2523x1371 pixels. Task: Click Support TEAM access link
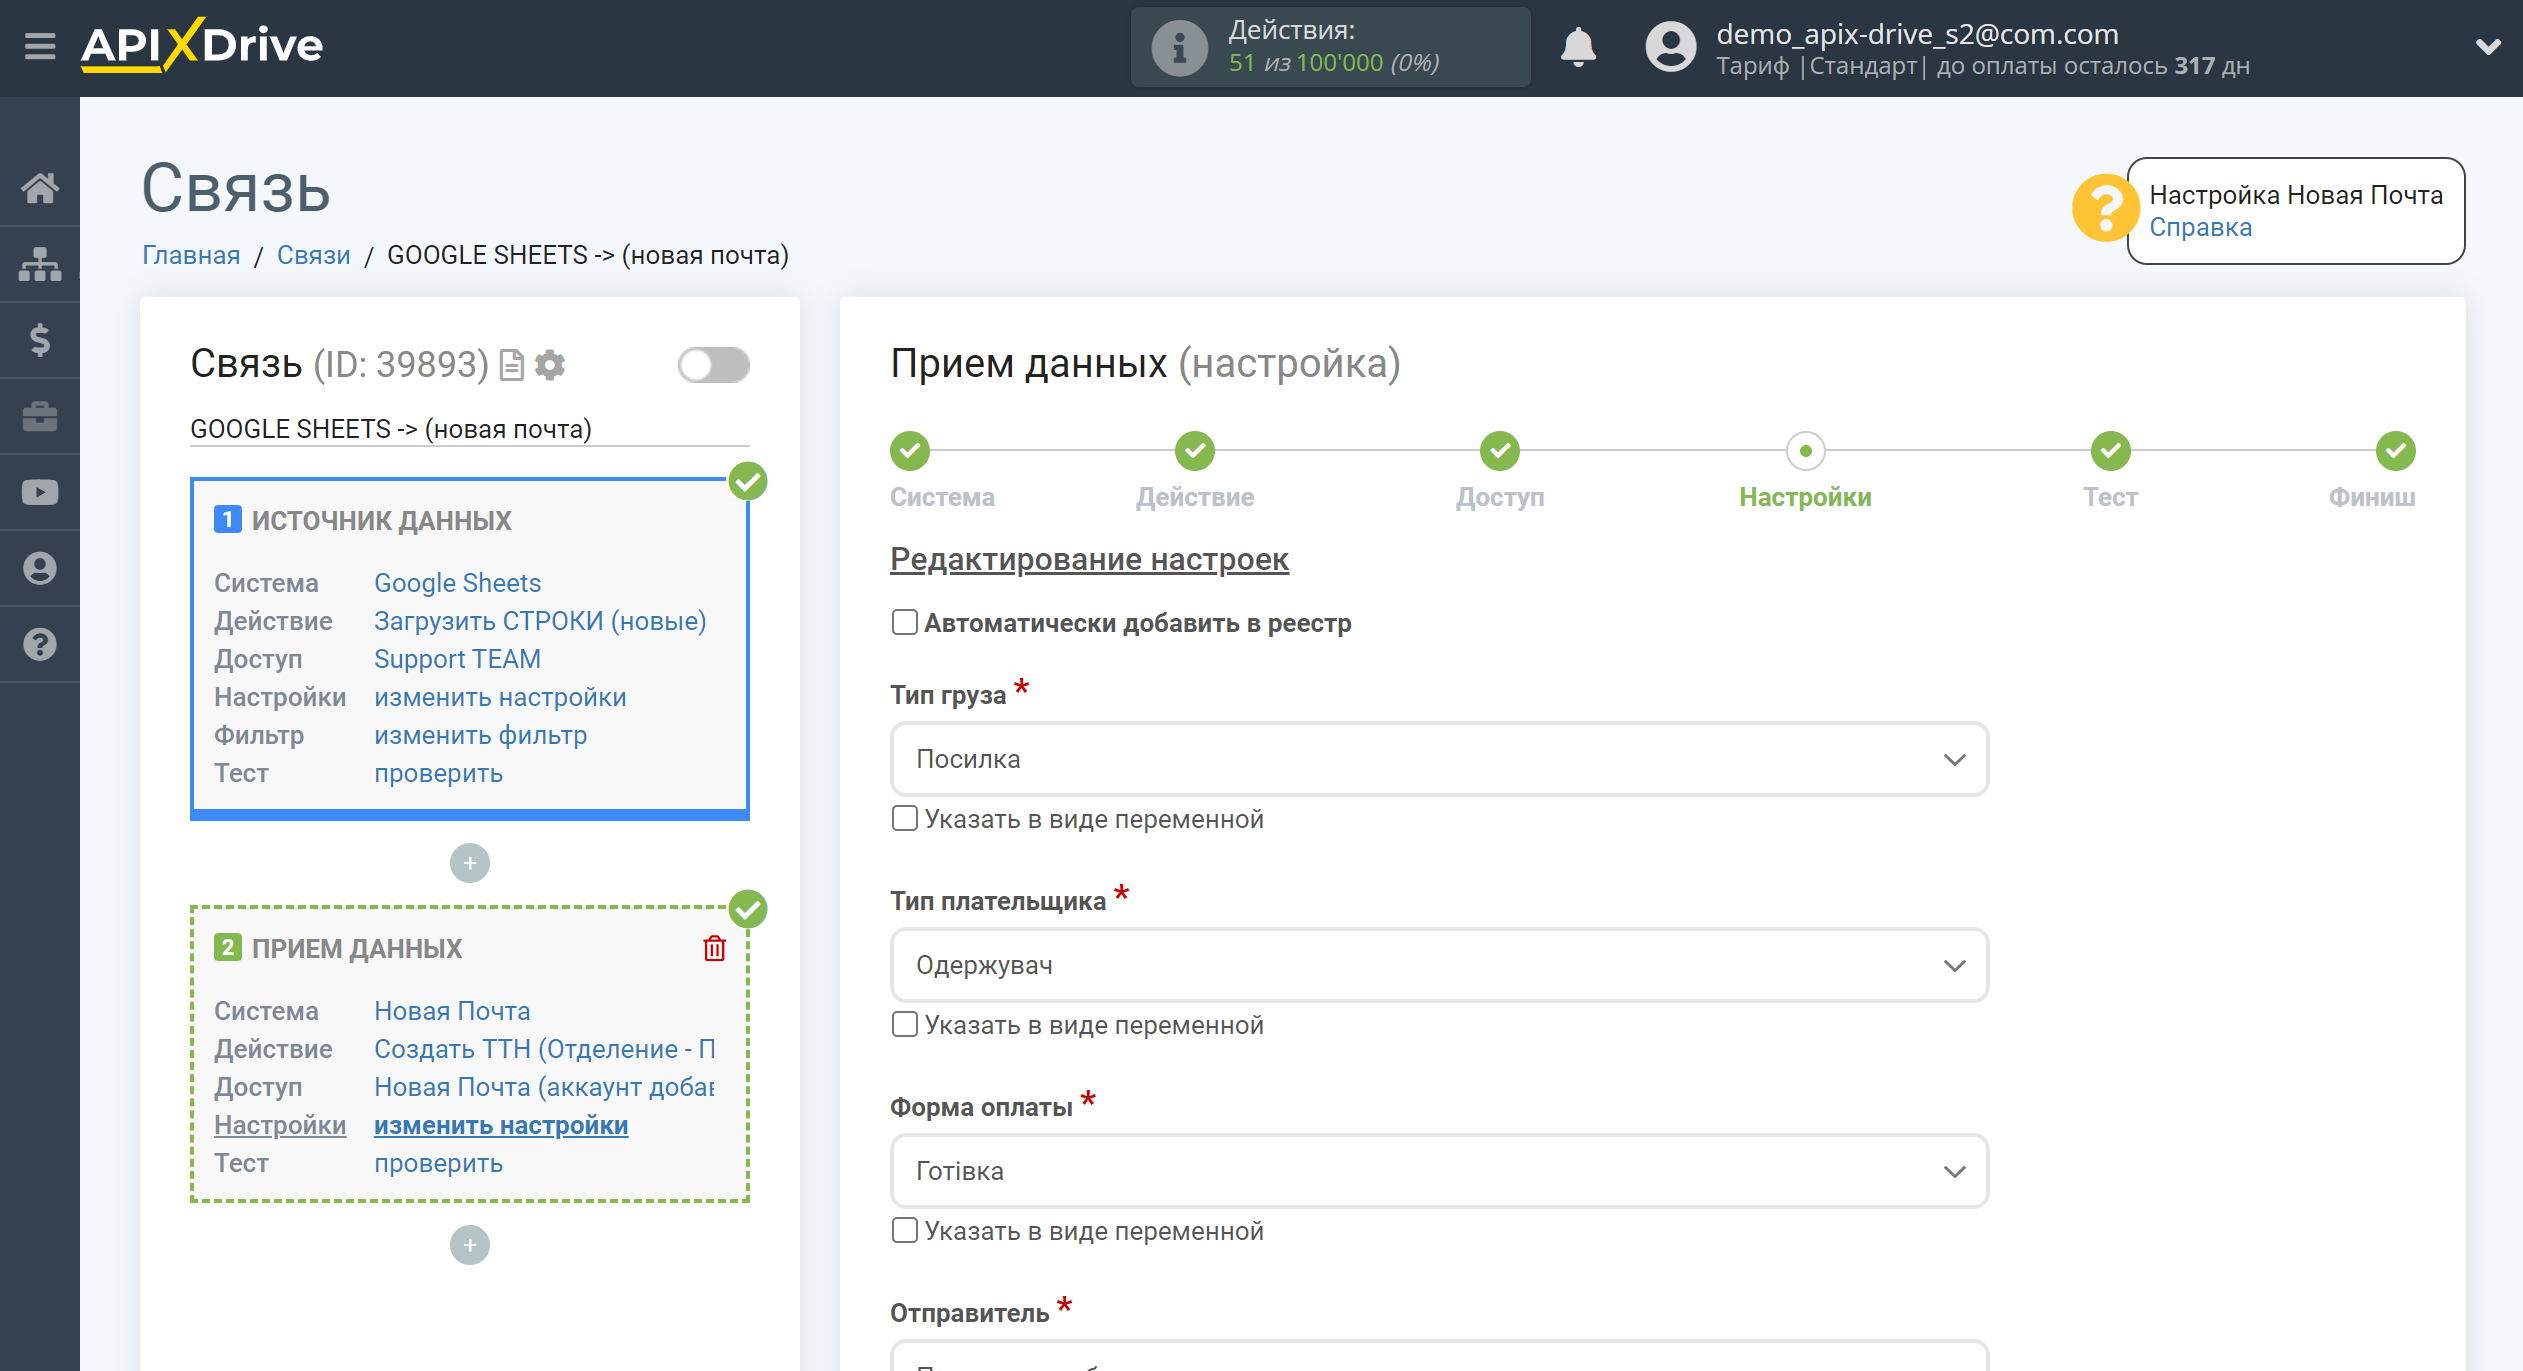coord(457,659)
